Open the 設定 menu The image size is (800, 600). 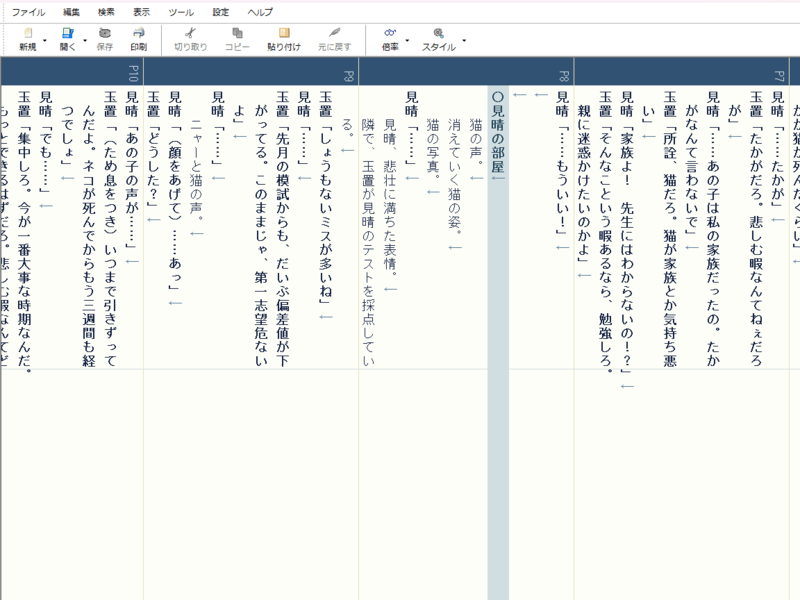[x=220, y=12]
